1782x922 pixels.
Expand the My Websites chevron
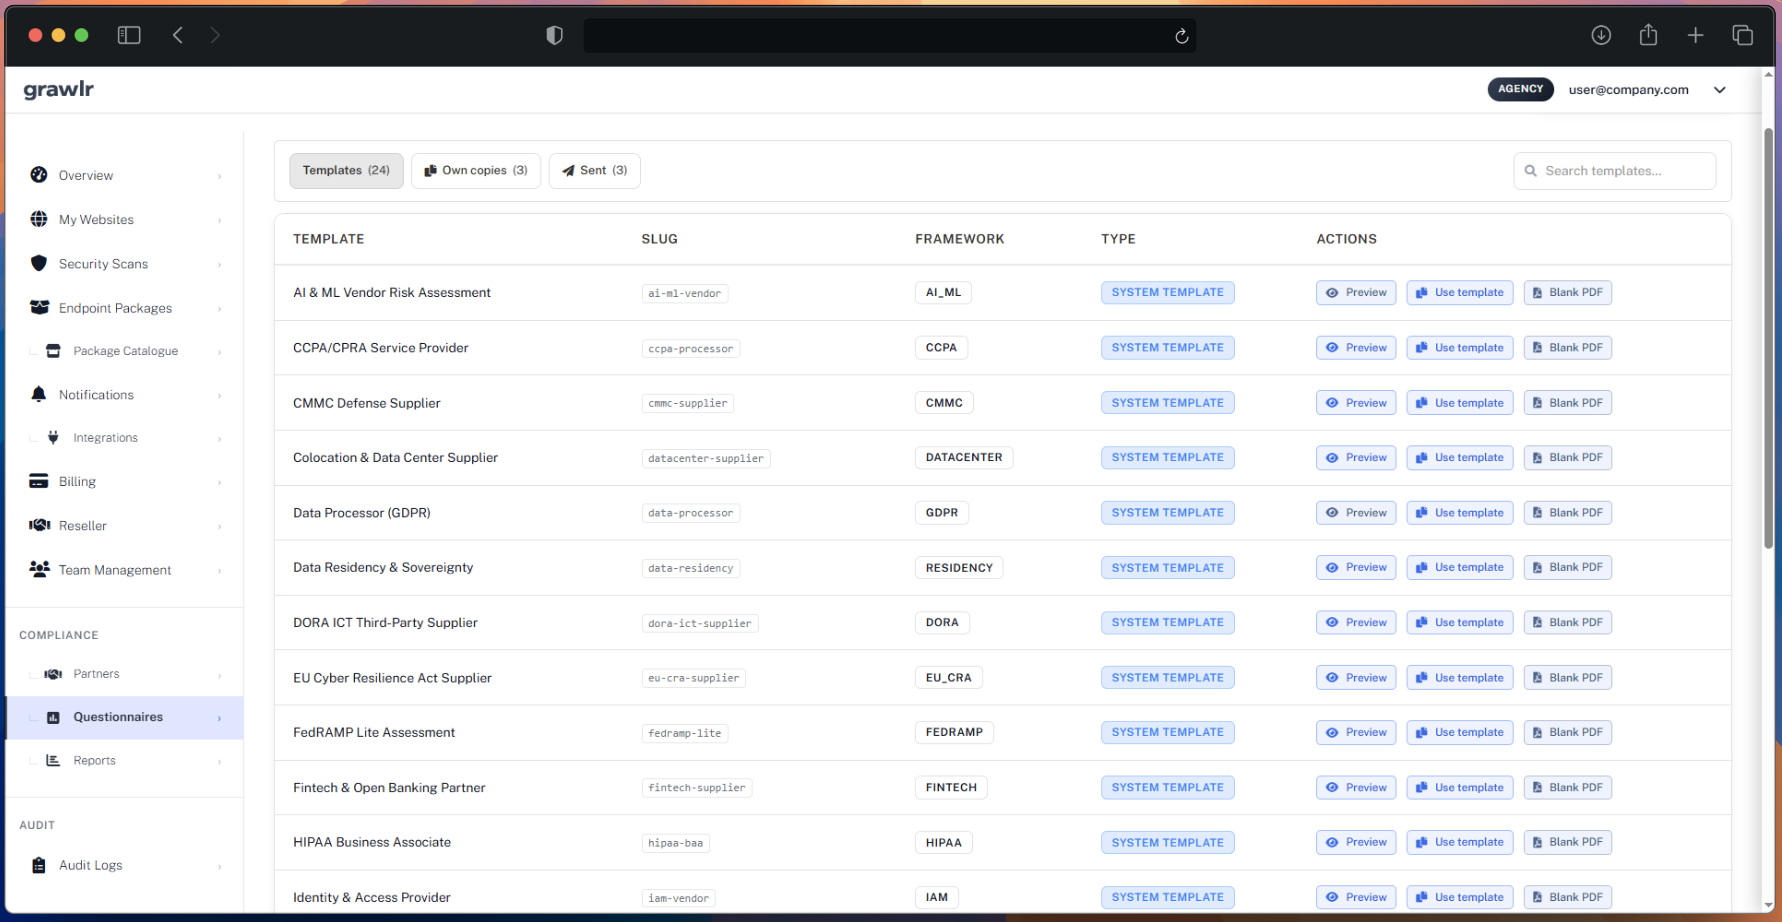click(x=219, y=220)
